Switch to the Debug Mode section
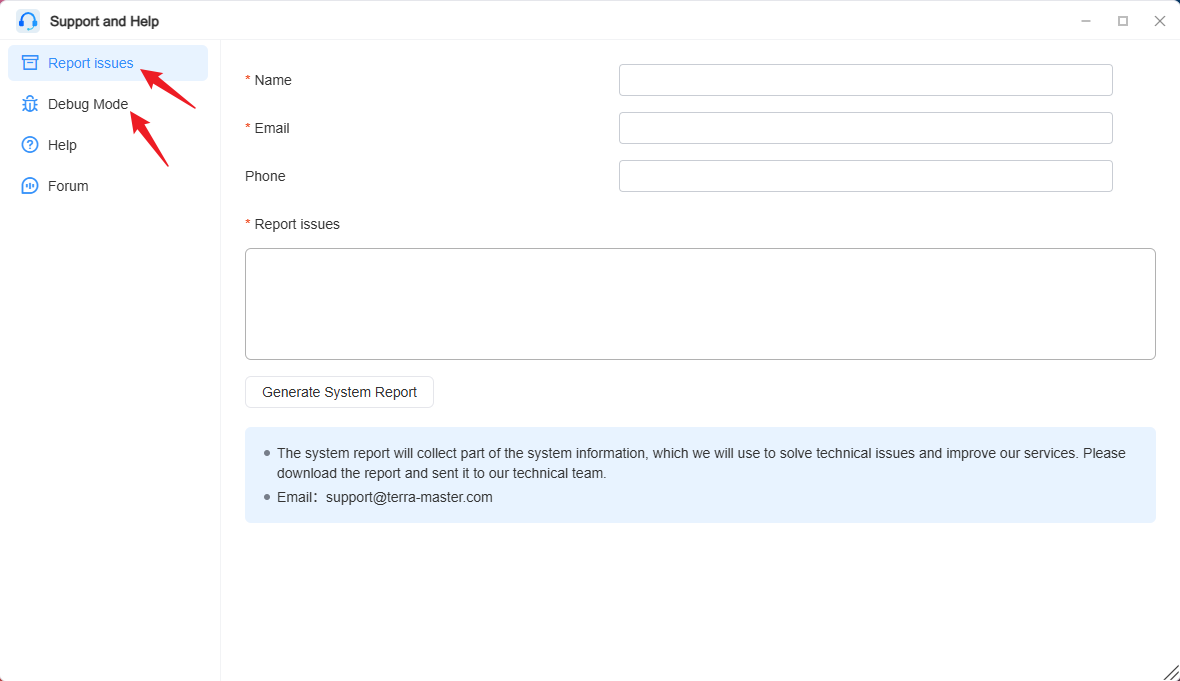Screen dimensions: 1180x681 (88, 104)
